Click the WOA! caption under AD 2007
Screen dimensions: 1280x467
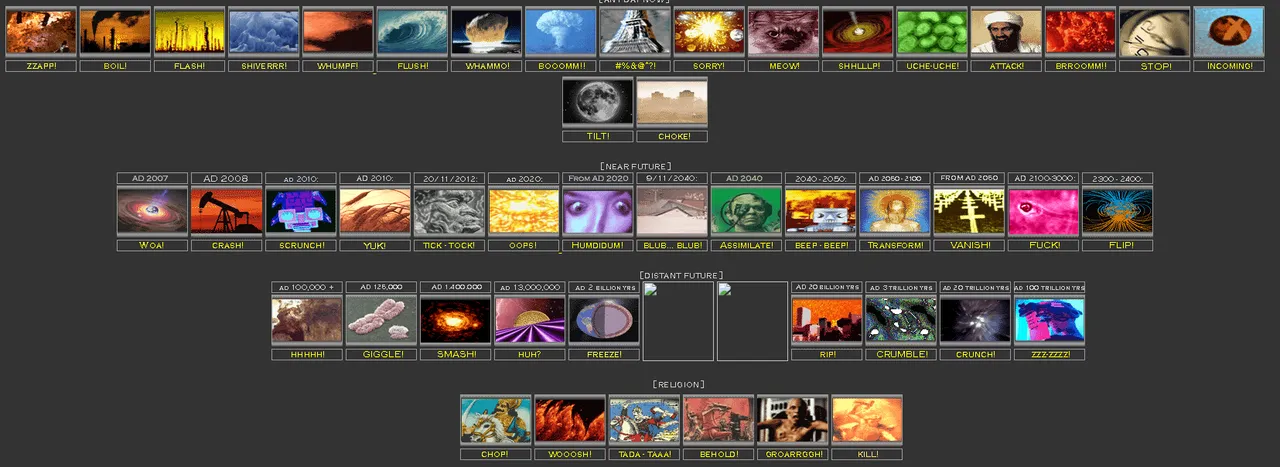(152, 245)
